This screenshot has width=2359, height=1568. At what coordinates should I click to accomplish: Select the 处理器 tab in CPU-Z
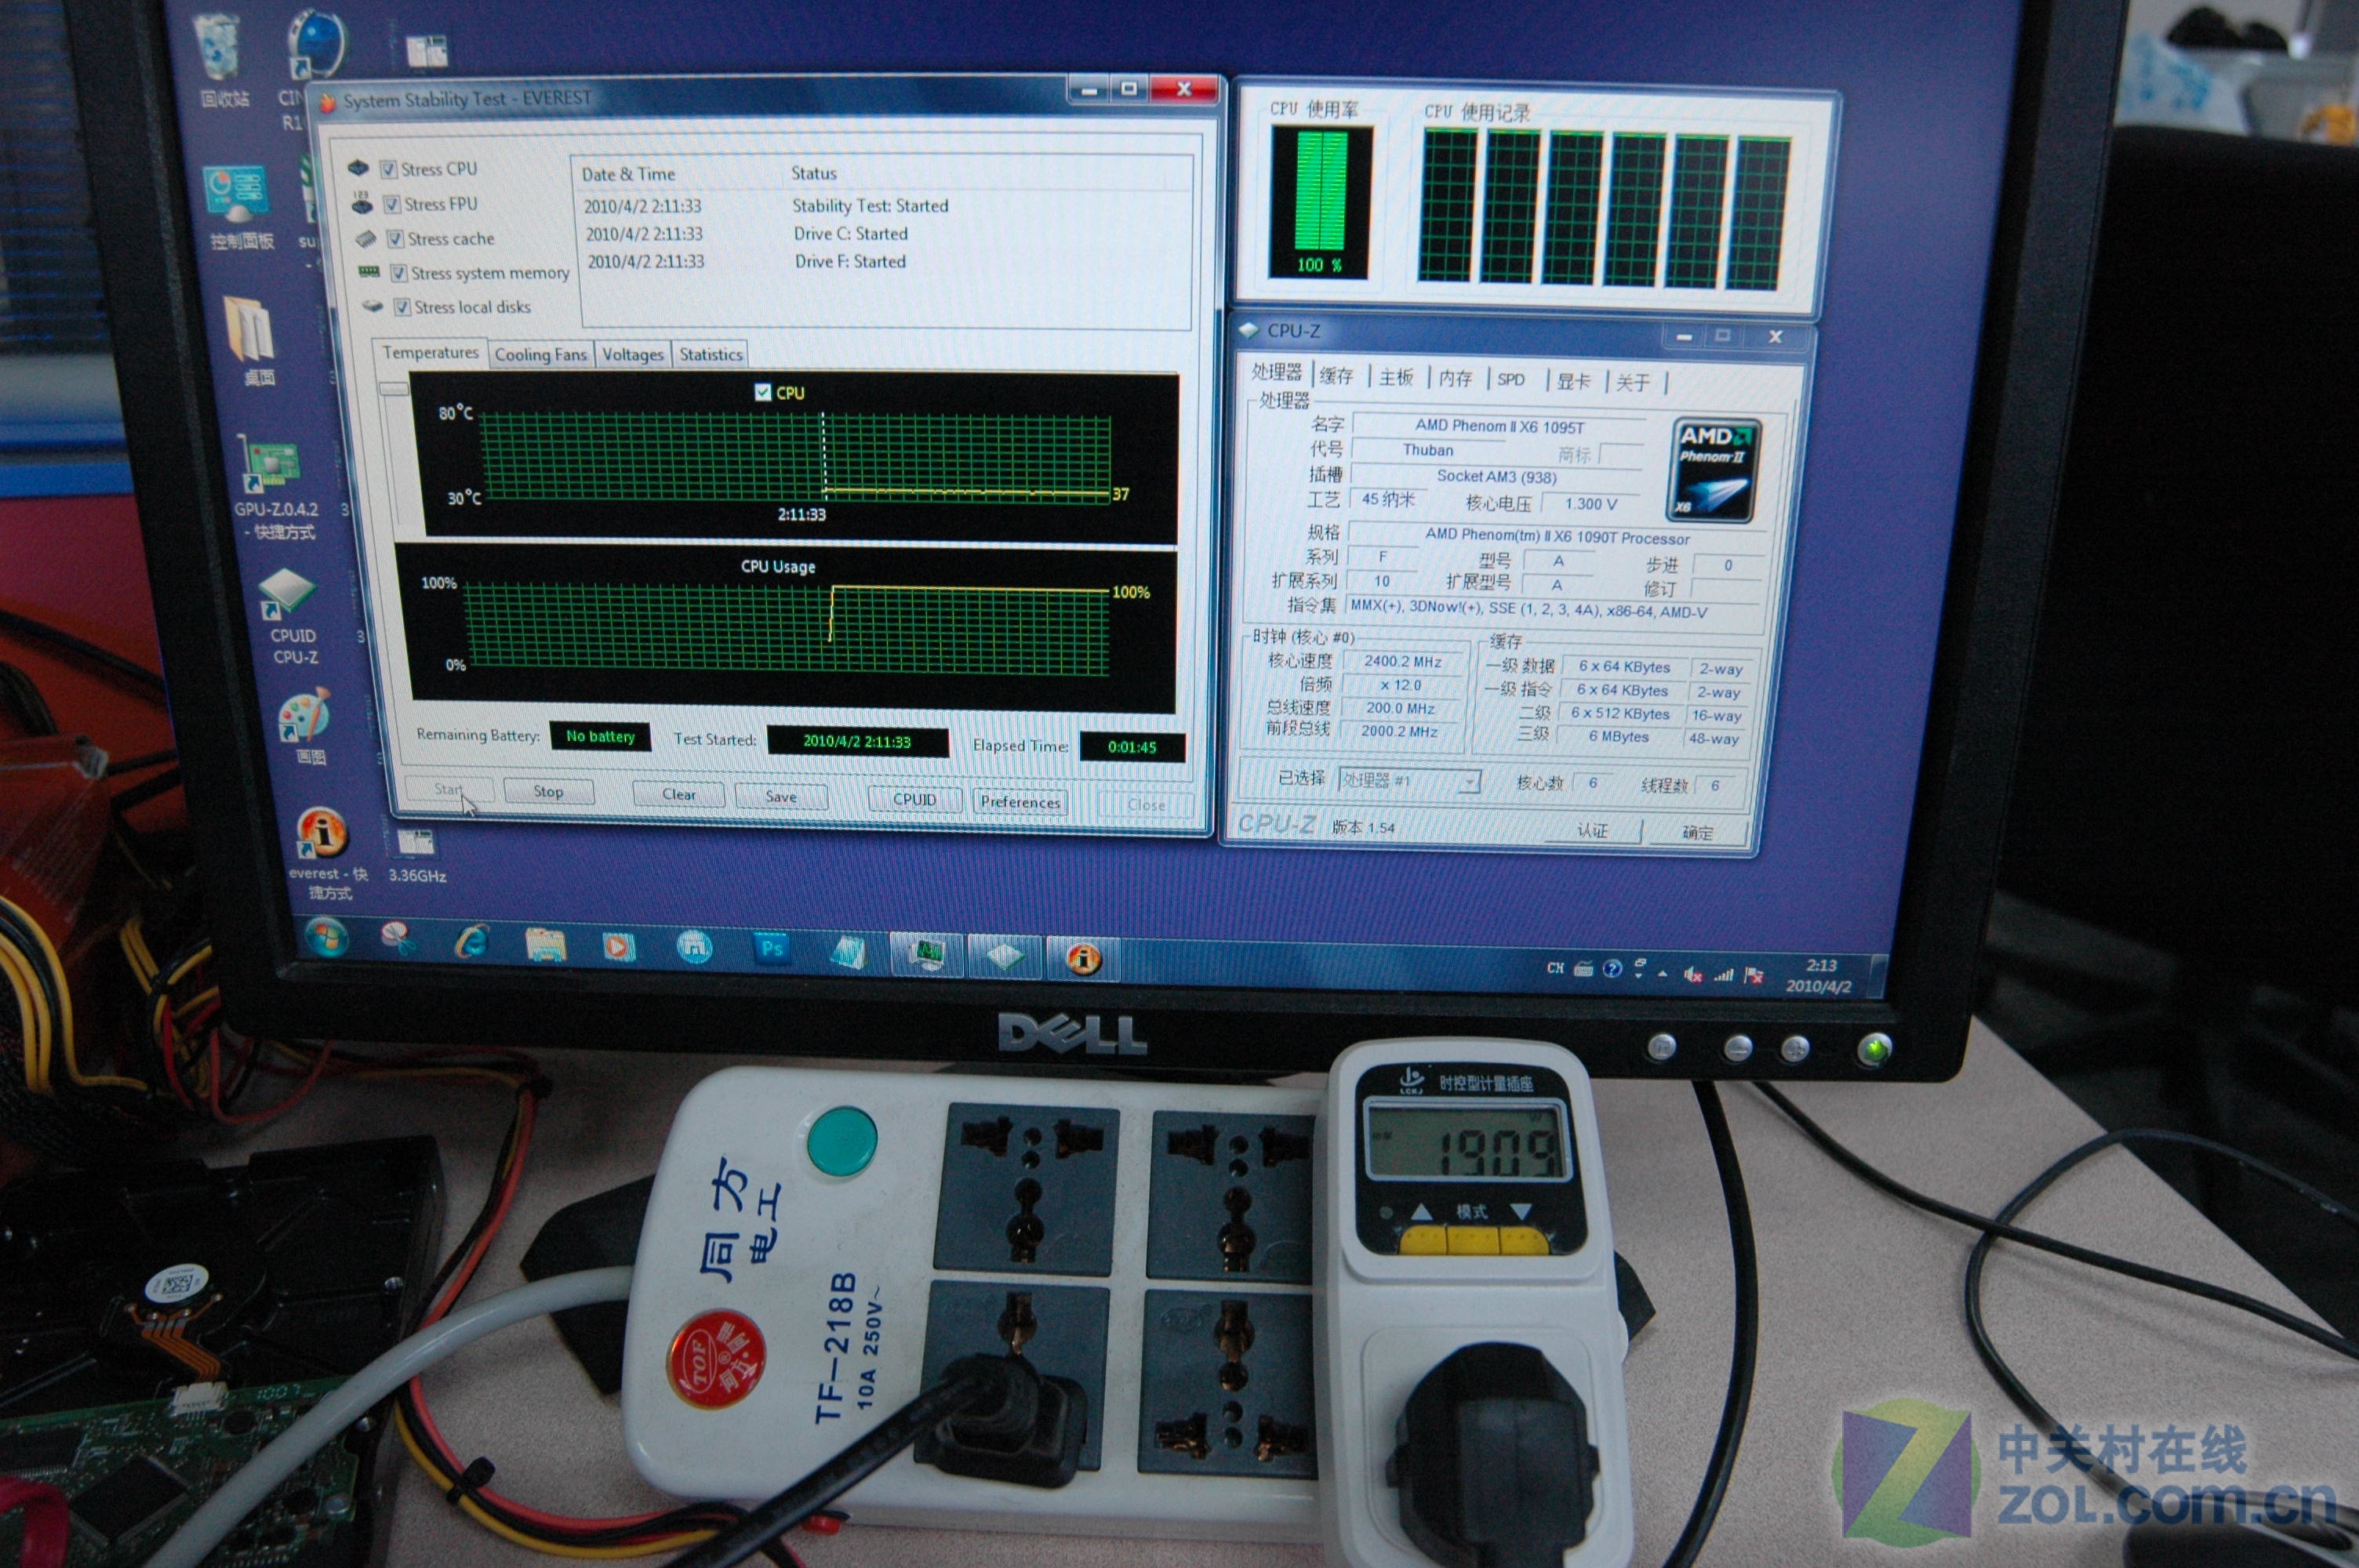[1276, 372]
